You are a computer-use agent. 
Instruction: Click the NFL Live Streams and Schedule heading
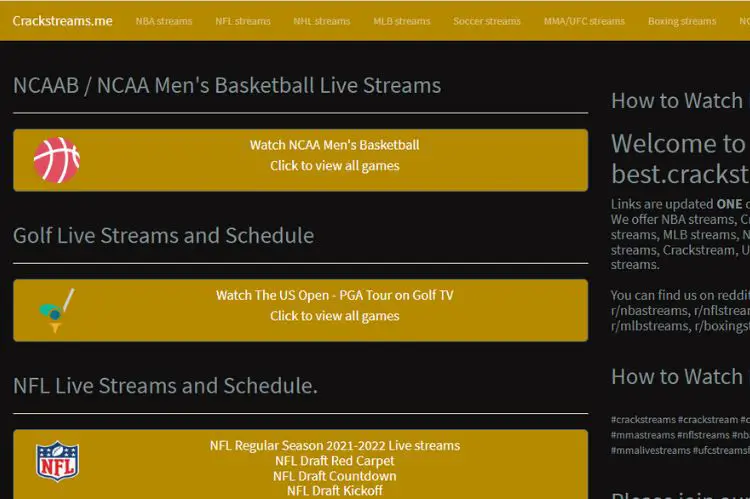[165, 386]
